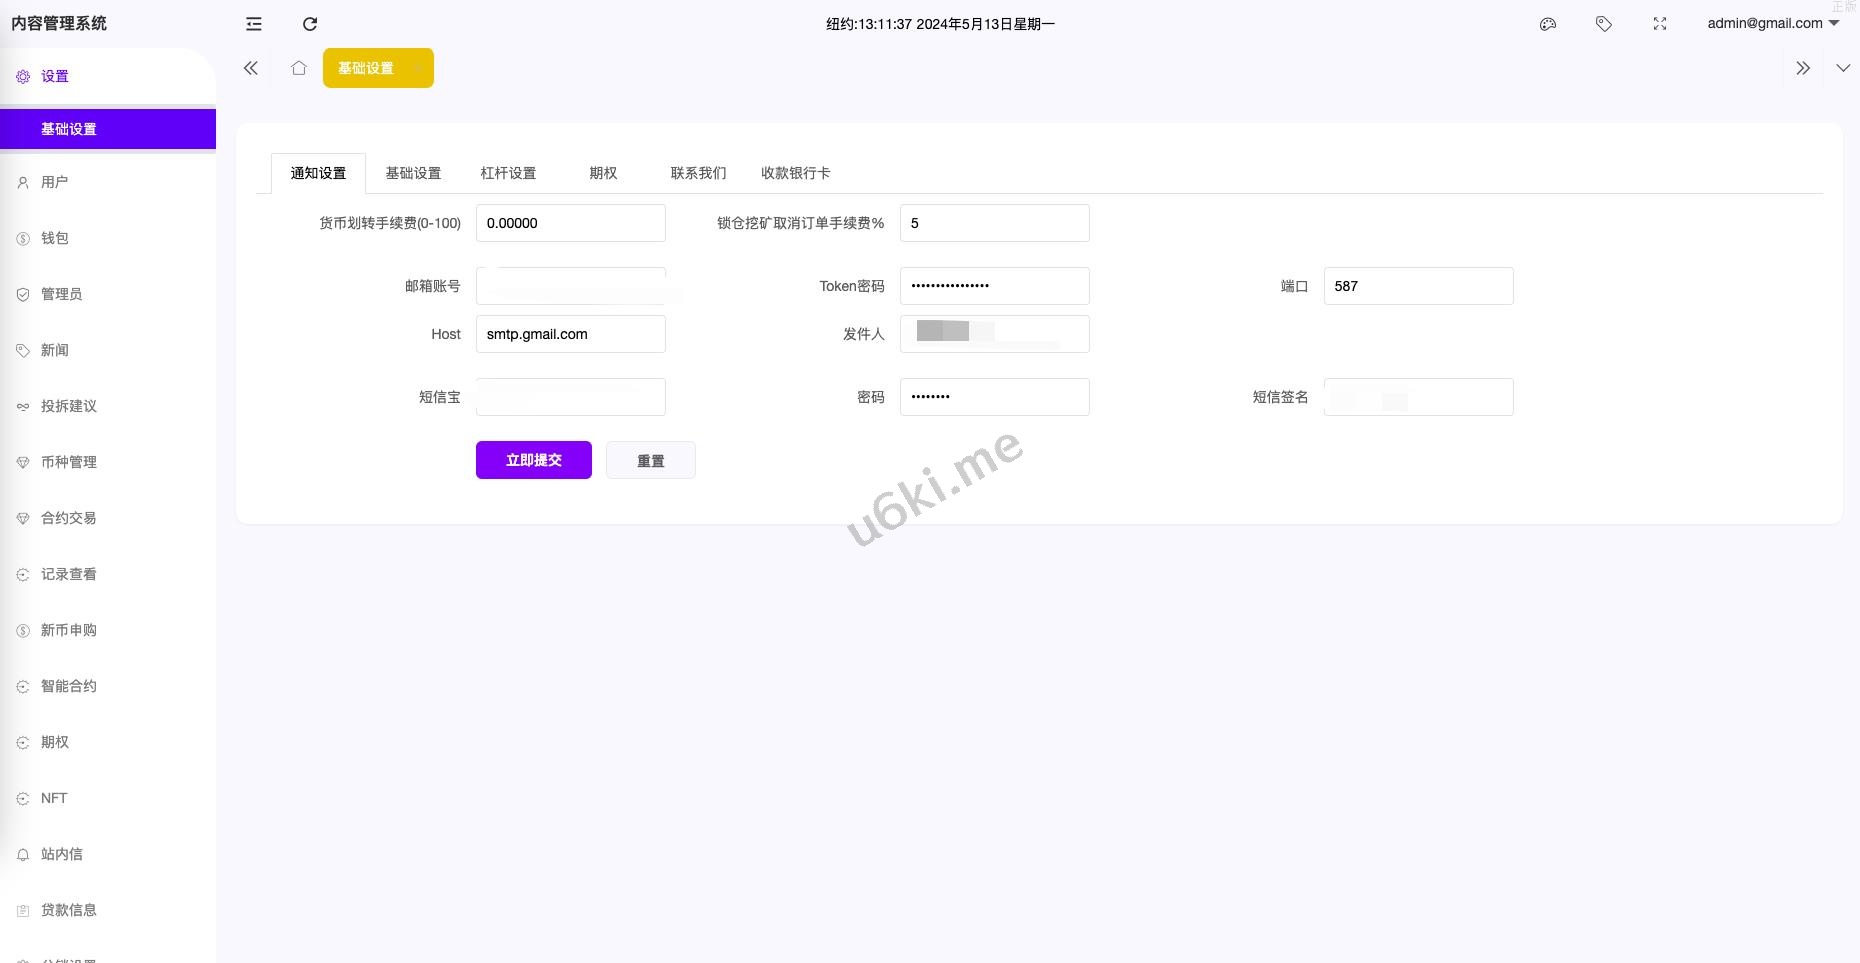Click the Host input field

coord(570,334)
